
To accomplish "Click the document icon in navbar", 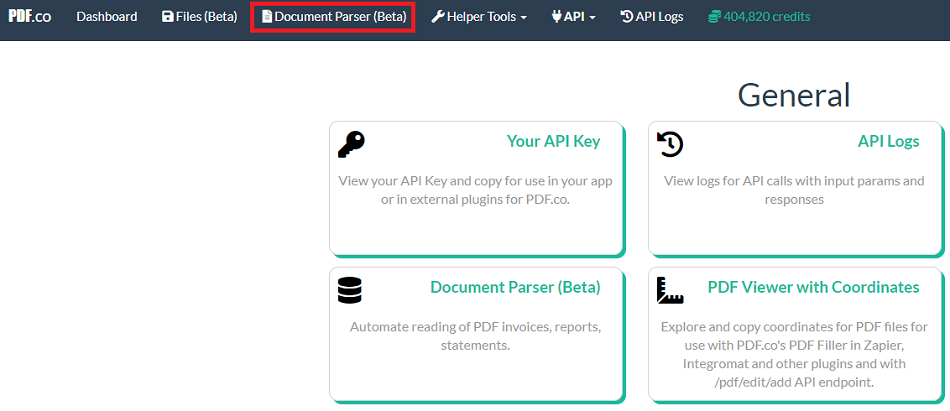I will pyautogui.click(x=267, y=17).
